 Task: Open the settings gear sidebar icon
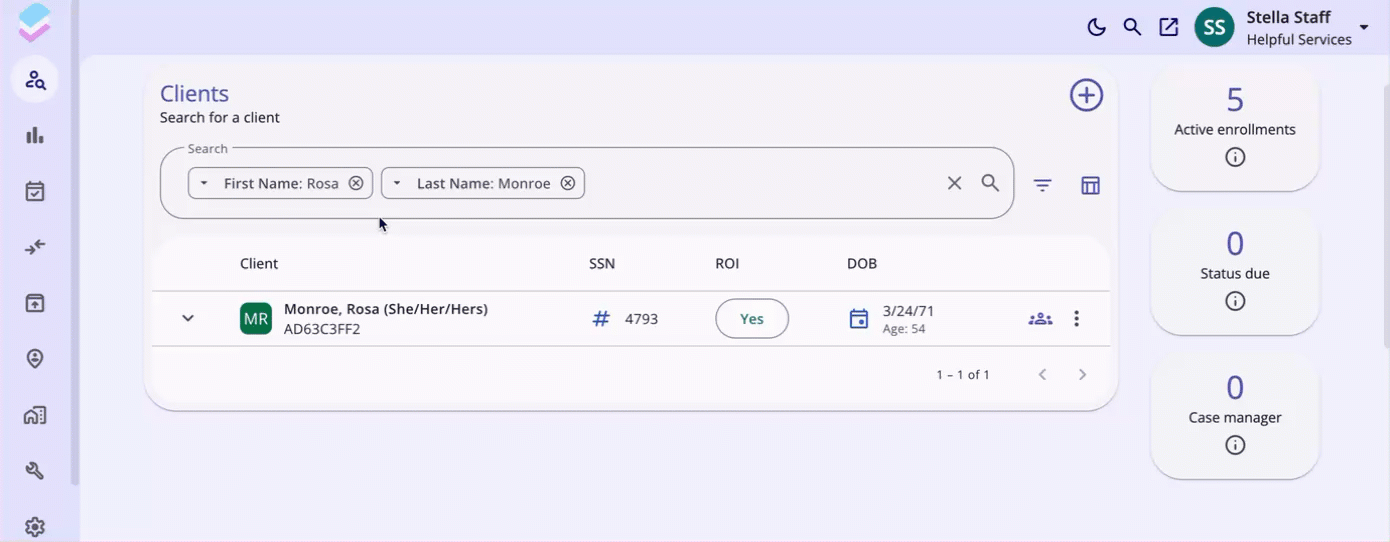pyautogui.click(x=35, y=527)
